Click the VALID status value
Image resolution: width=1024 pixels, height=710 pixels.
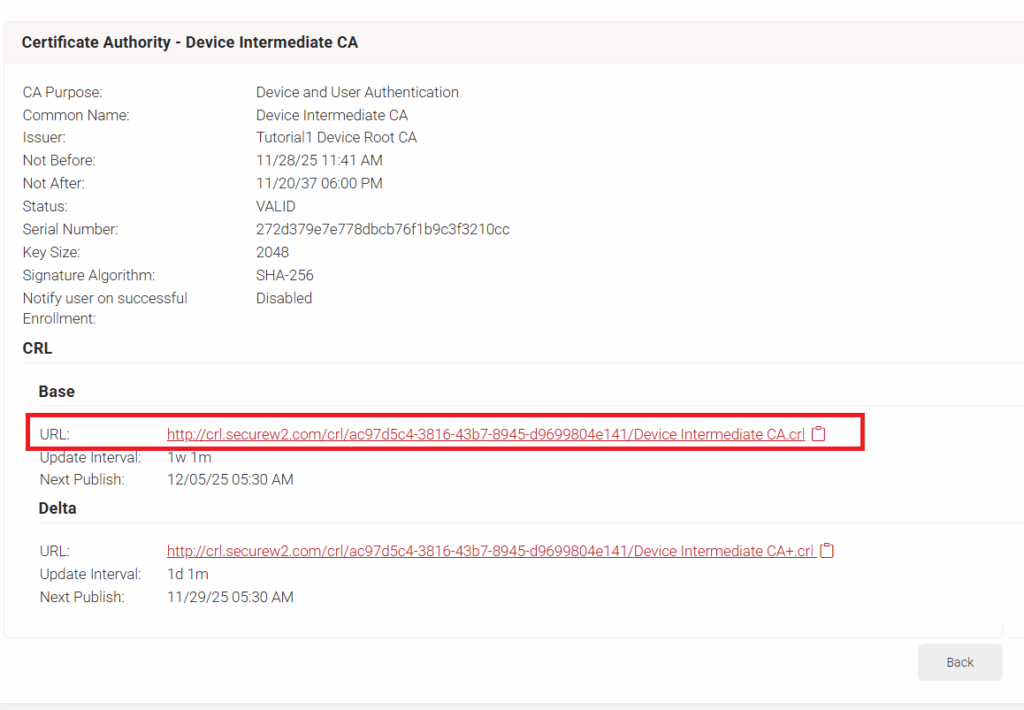274,206
